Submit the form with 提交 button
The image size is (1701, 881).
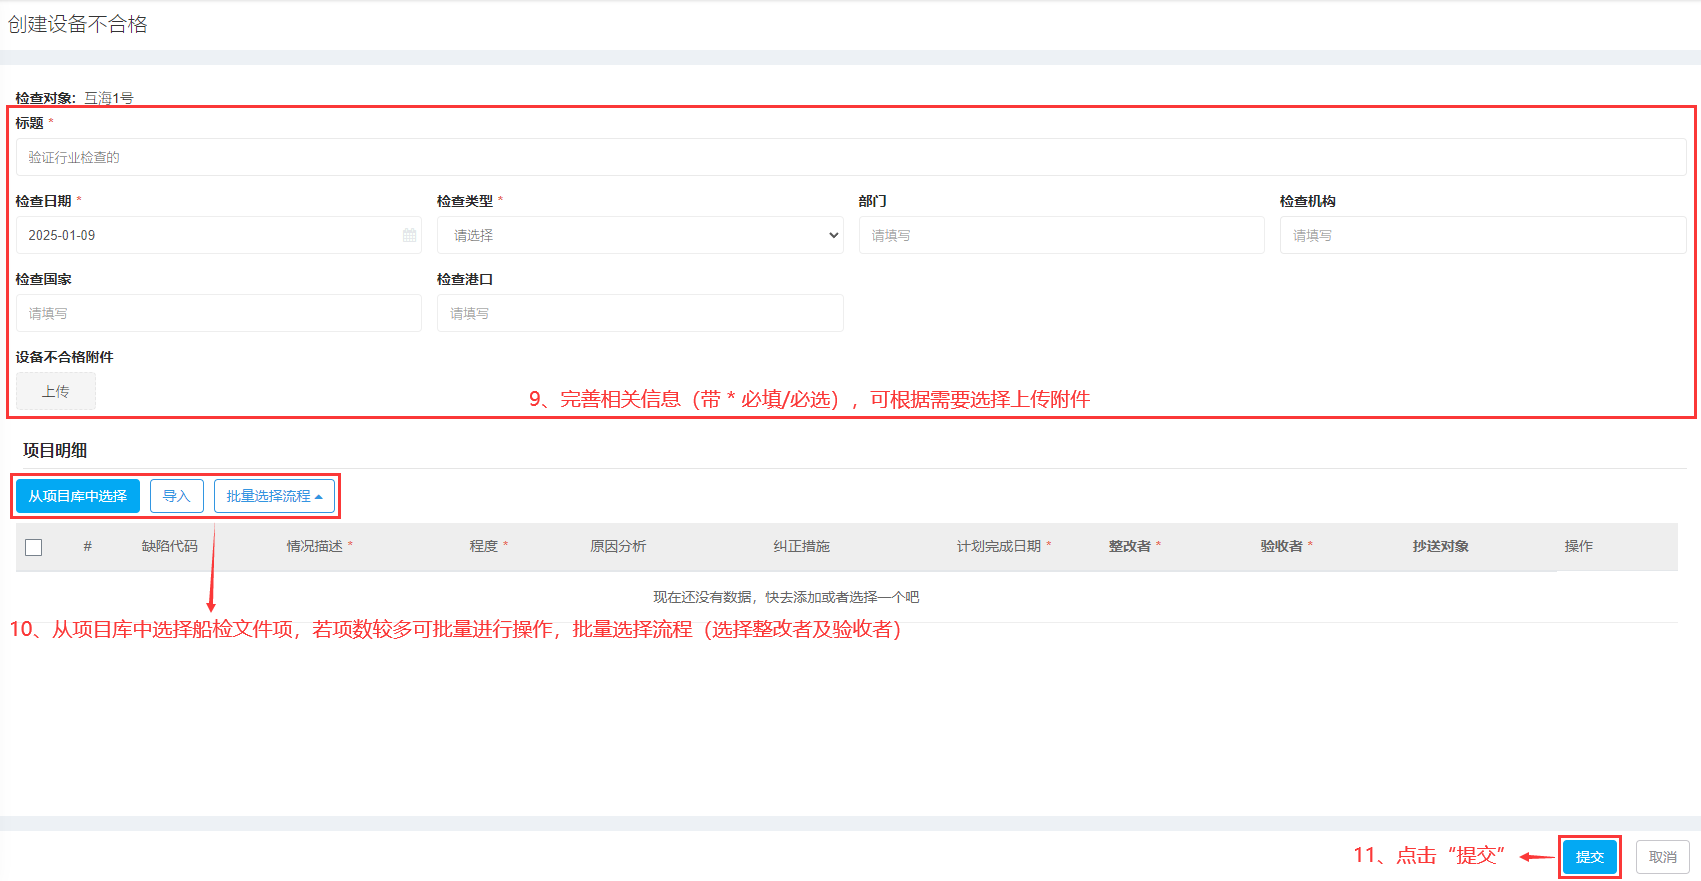click(1590, 857)
